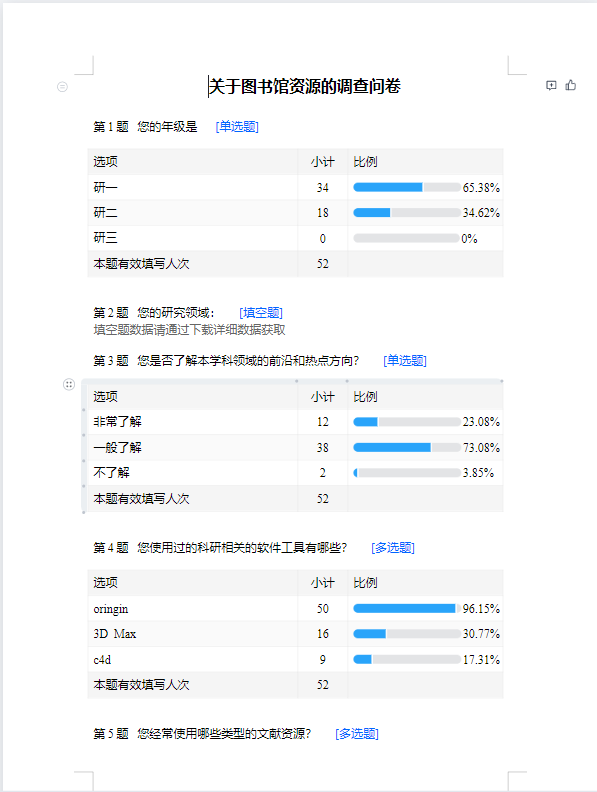
Task: Click the 比例 header in question 1 table
Action: coord(365,162)
